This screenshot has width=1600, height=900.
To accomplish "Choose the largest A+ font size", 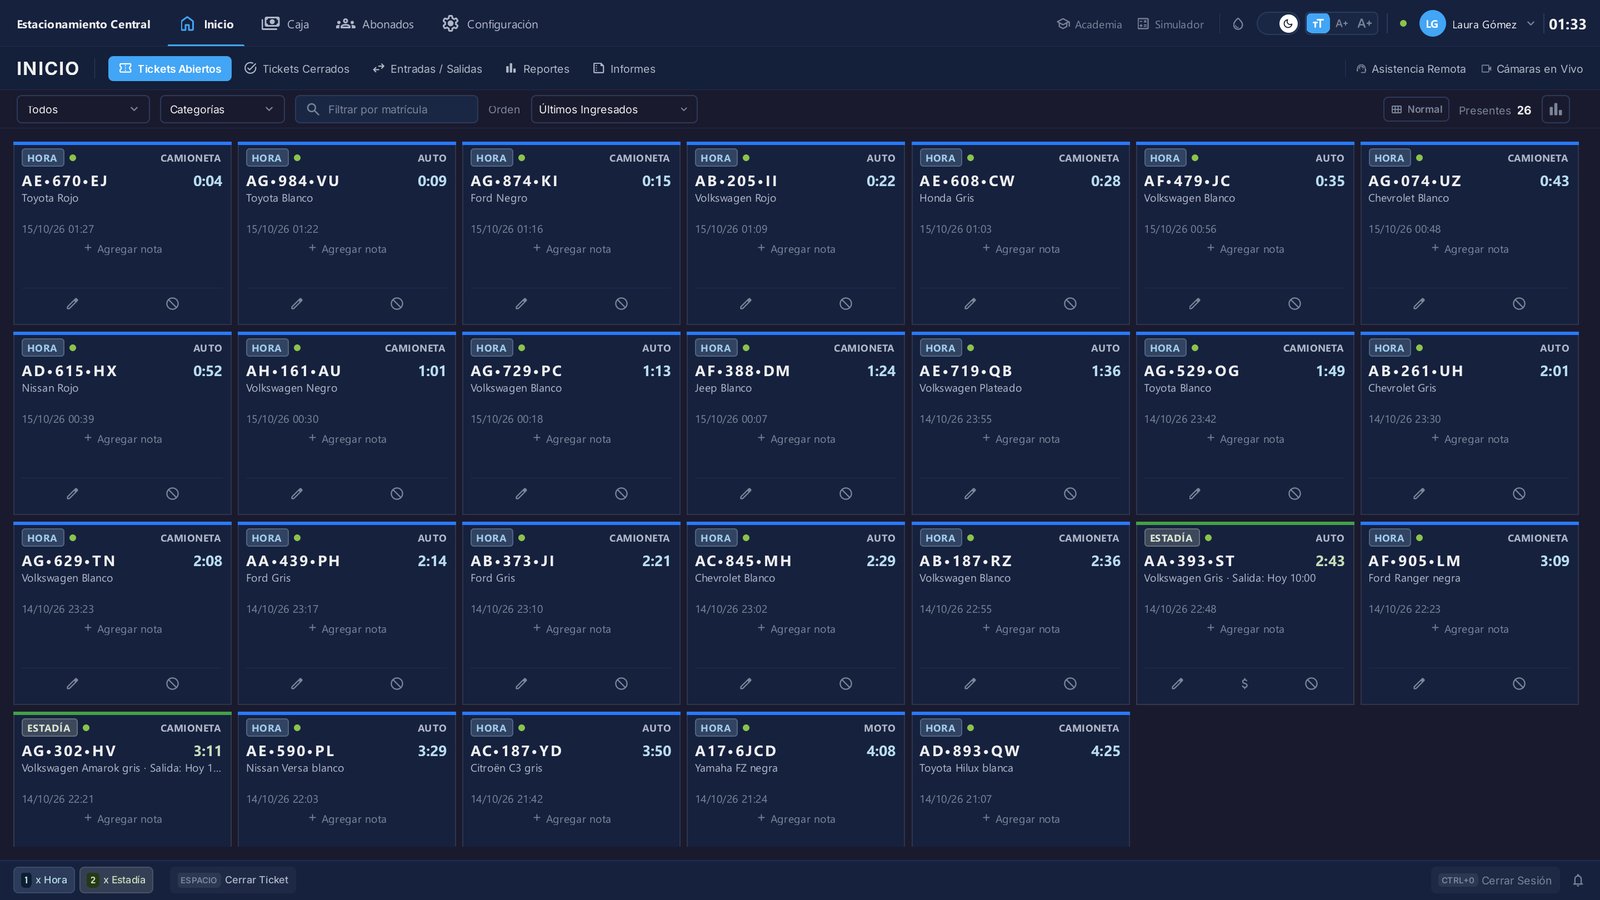I will point(1365,23).
